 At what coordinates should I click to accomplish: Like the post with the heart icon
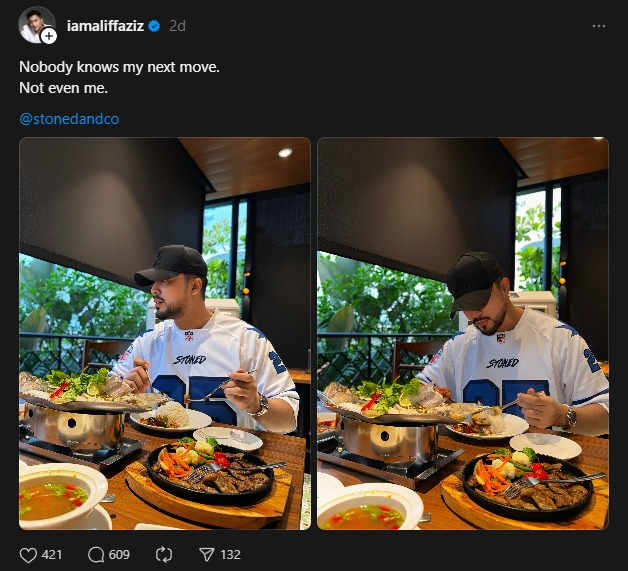pyautogui.click(x=28, y=554)
